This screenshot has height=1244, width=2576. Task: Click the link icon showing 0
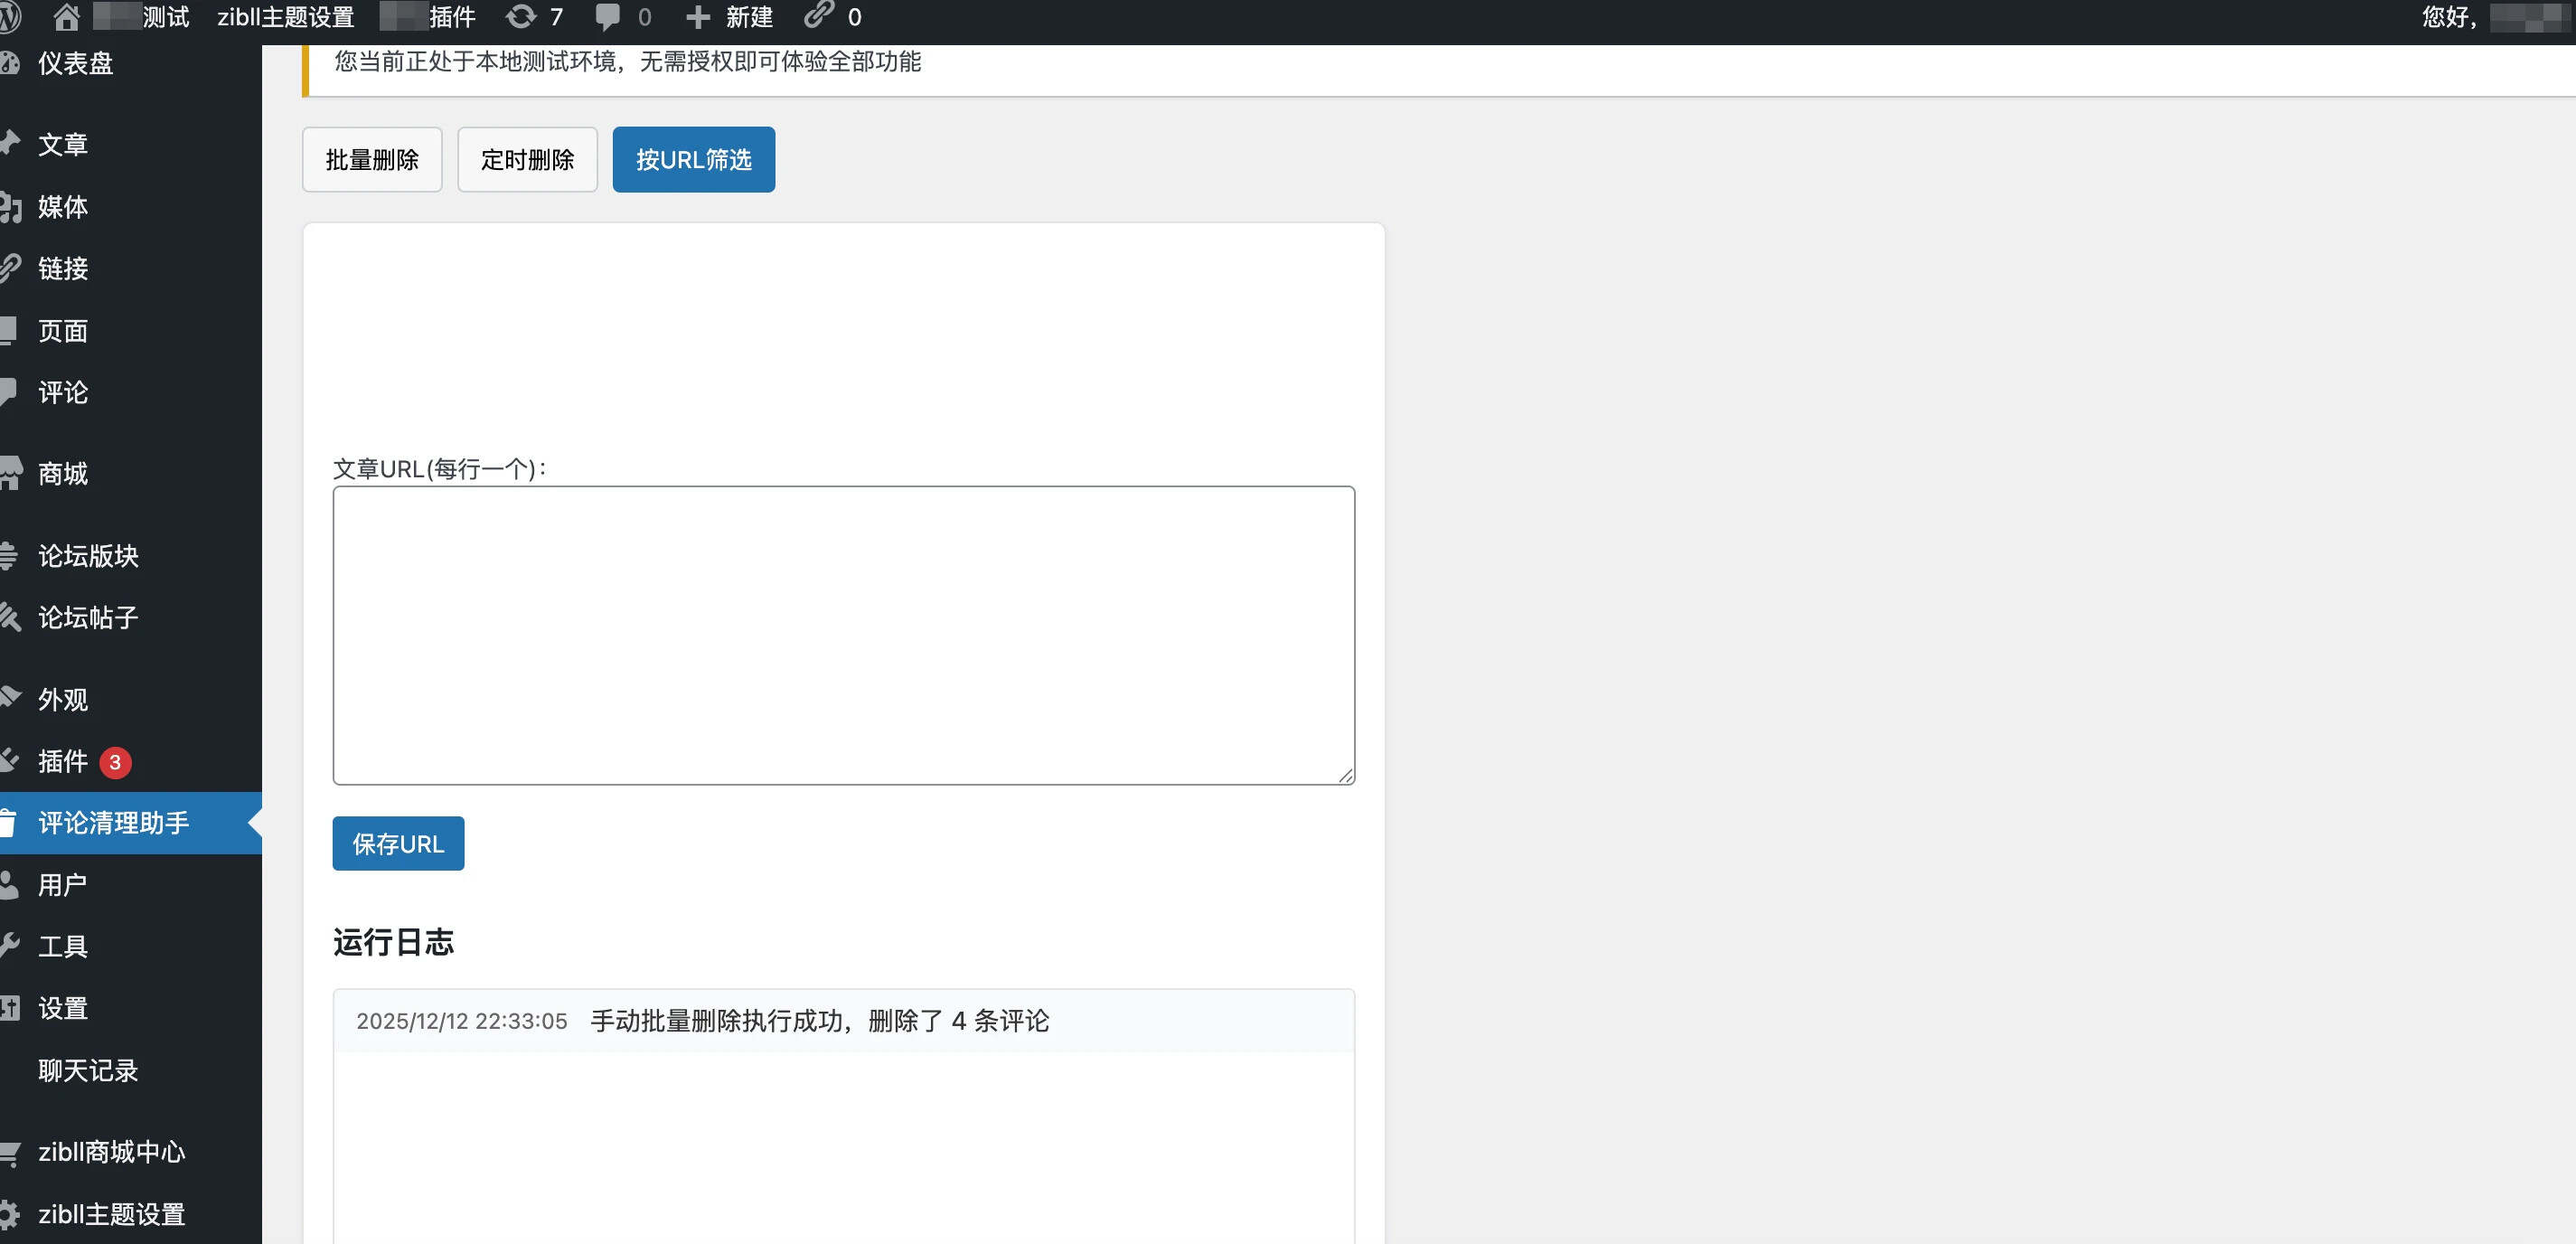pos(819,15)
